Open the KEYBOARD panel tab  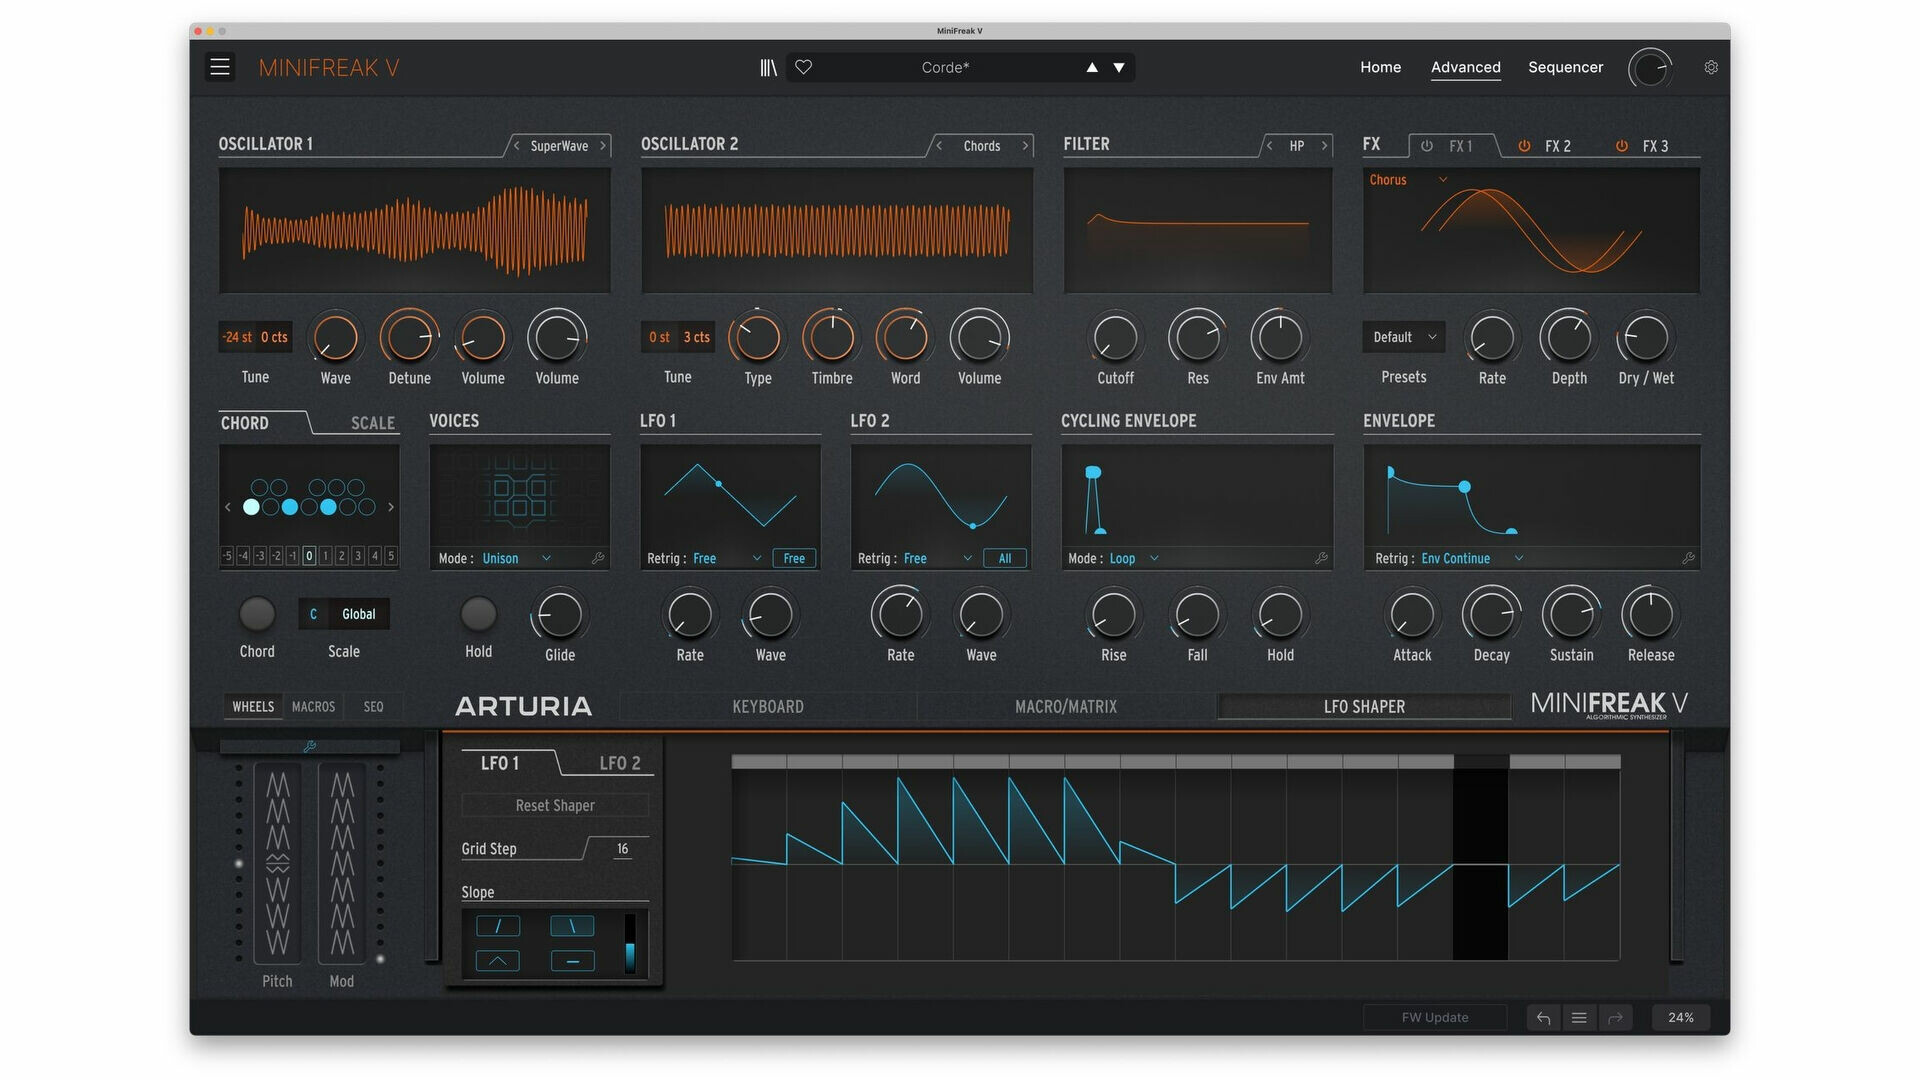[767, 707]
